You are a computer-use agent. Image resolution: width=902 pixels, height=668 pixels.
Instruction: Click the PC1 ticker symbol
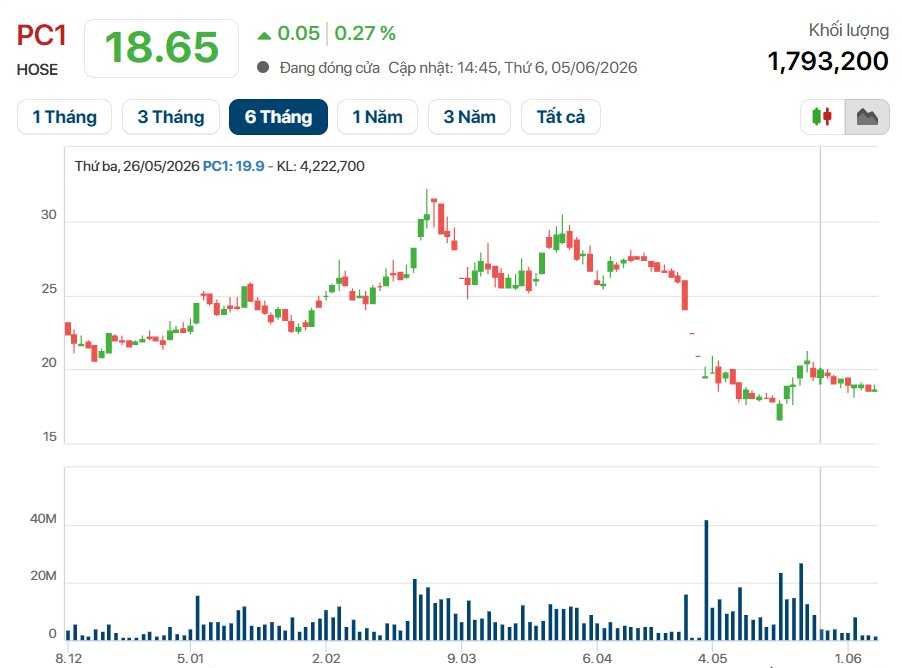(41, 36)
